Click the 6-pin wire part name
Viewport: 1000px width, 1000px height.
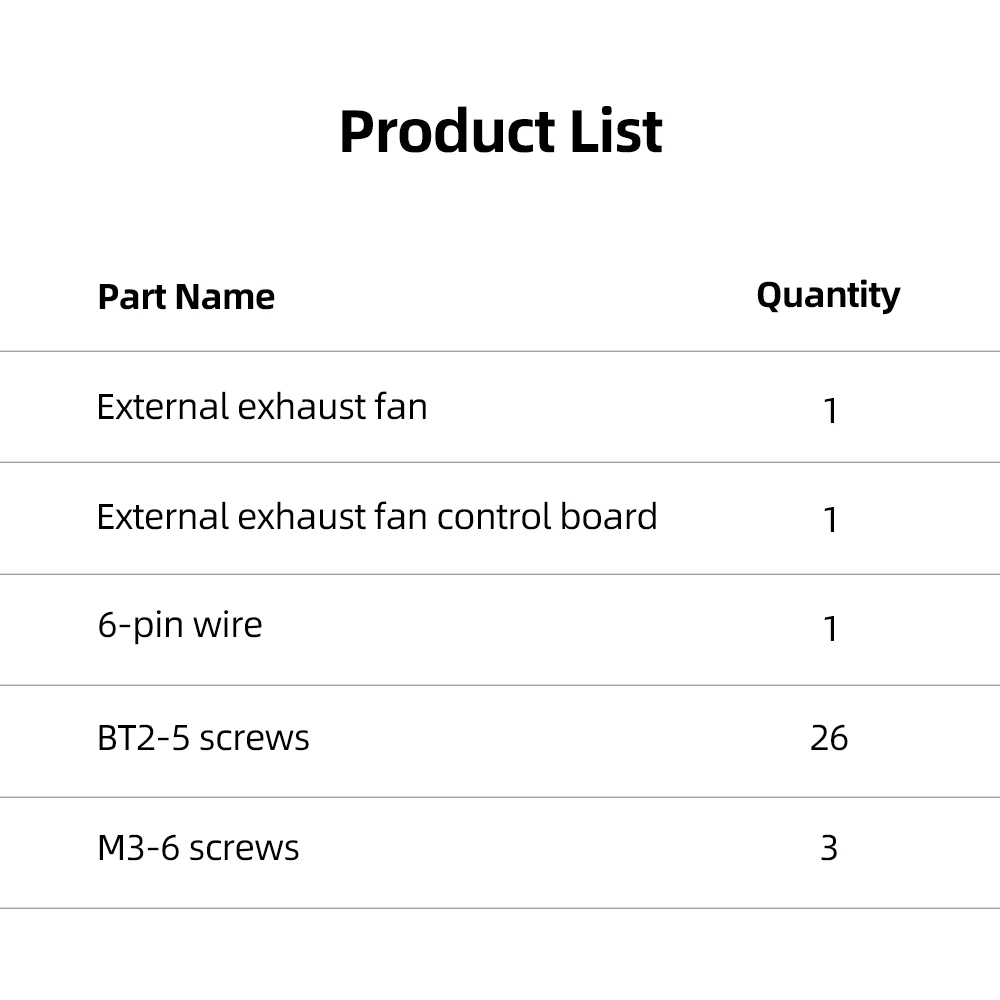[x=180, y=626]
